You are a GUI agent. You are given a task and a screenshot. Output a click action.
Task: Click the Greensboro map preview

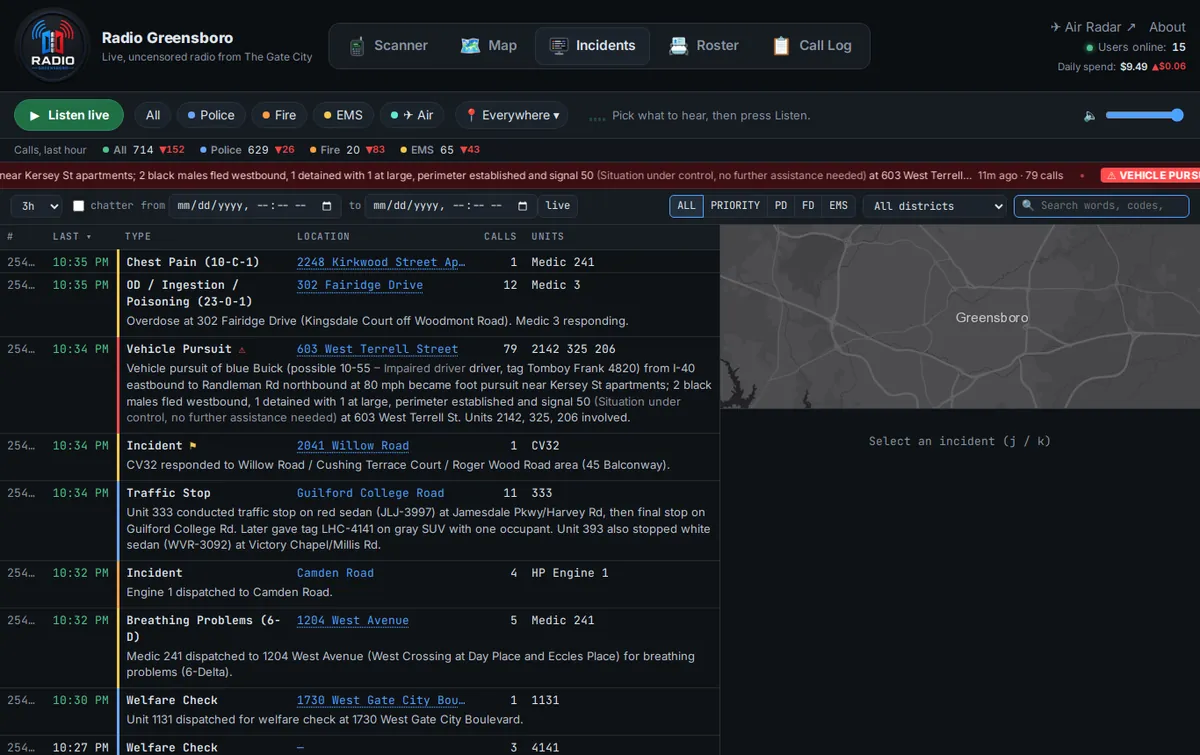tap(960, 317)
